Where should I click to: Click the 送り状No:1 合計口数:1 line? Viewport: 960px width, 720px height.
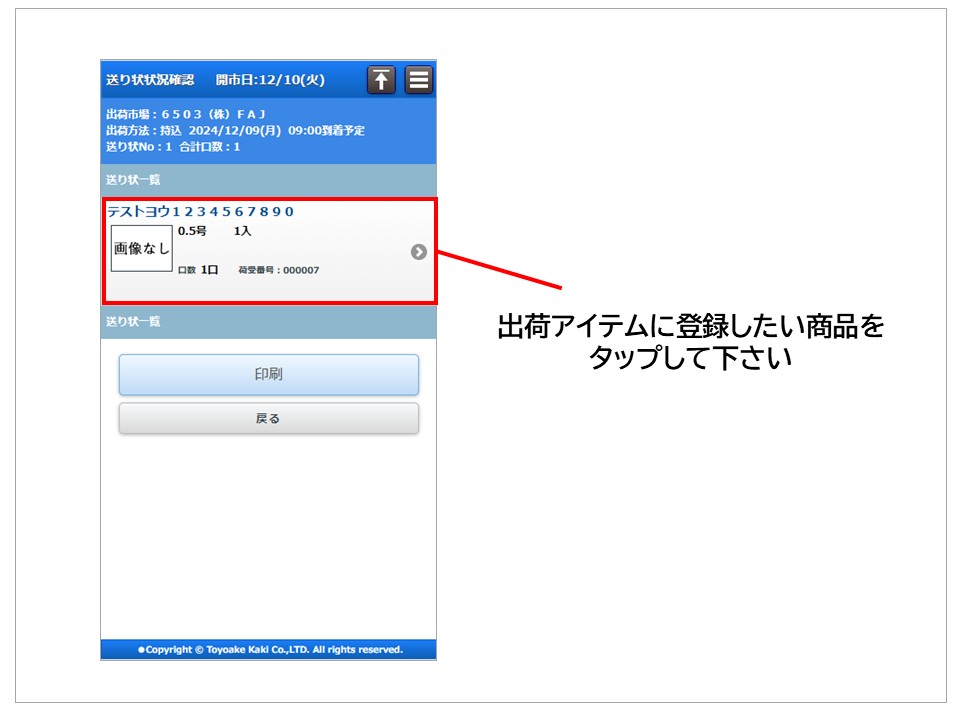(x=173, y=146)
